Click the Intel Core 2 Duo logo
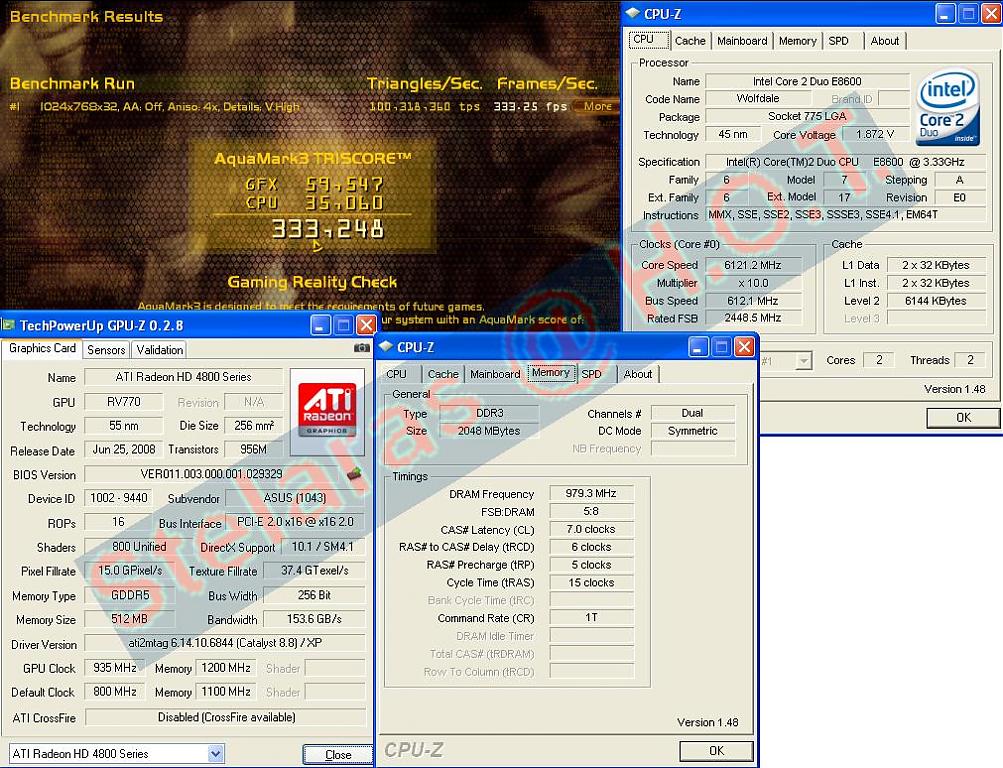Screen dimensions: 1003x768 (x=947, y=106)
